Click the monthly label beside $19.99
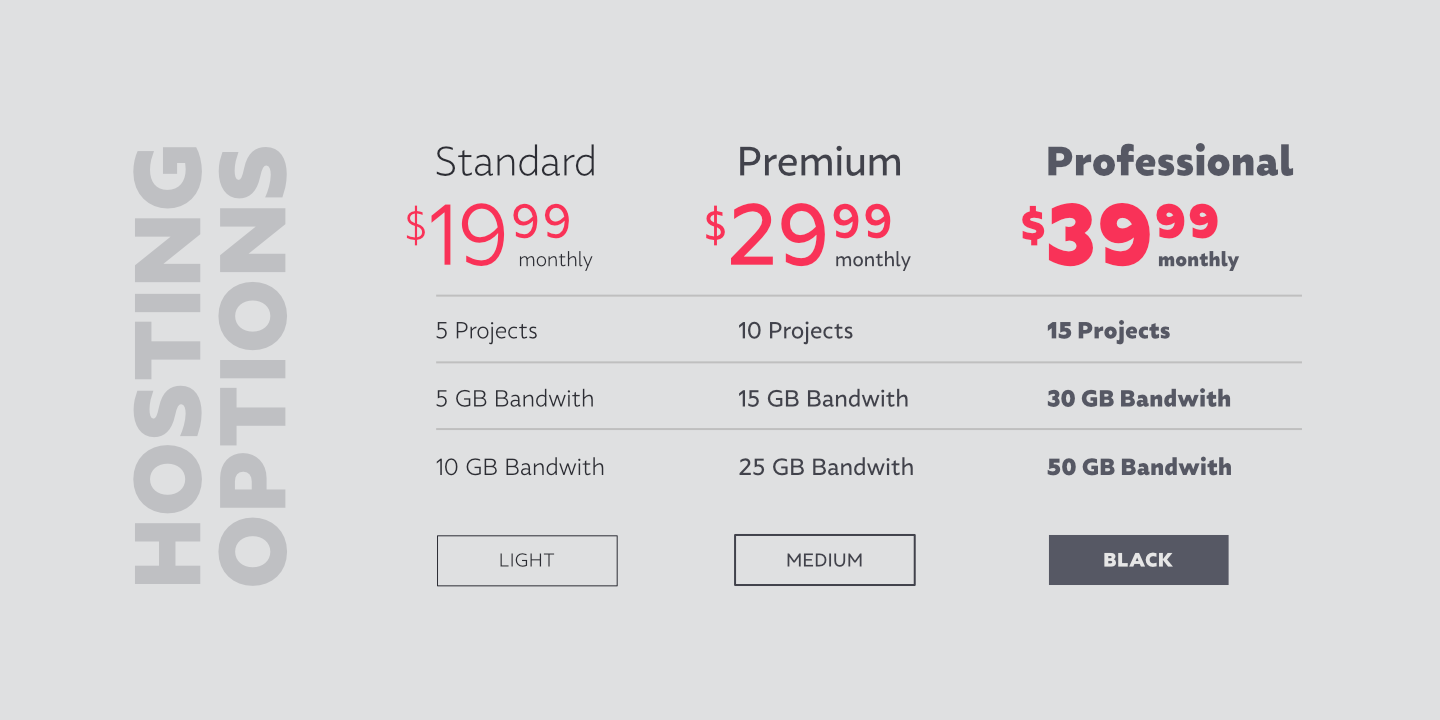 click(x=555, y=260)
